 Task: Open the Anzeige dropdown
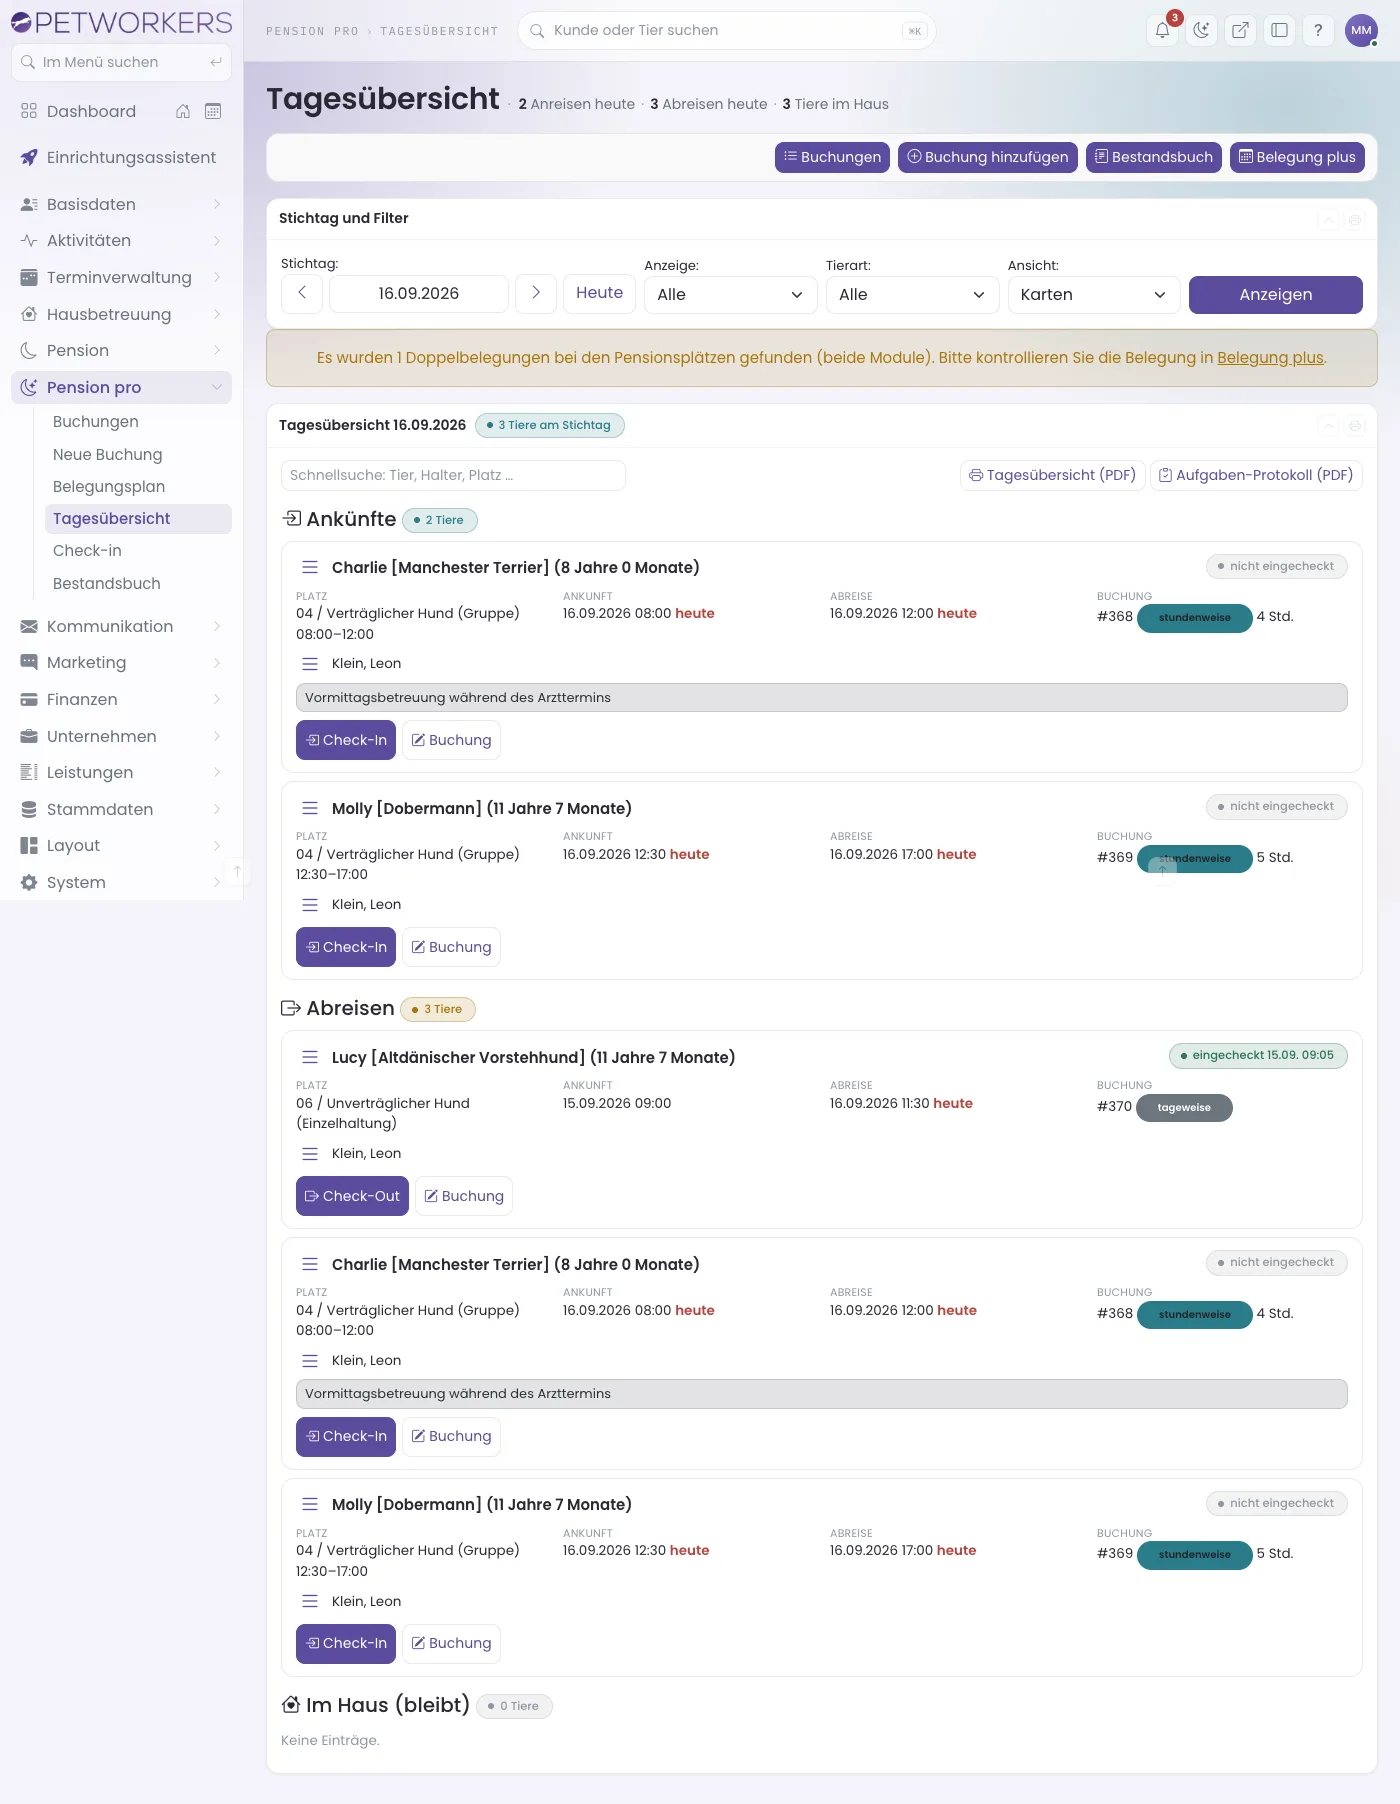coord(731,295)
